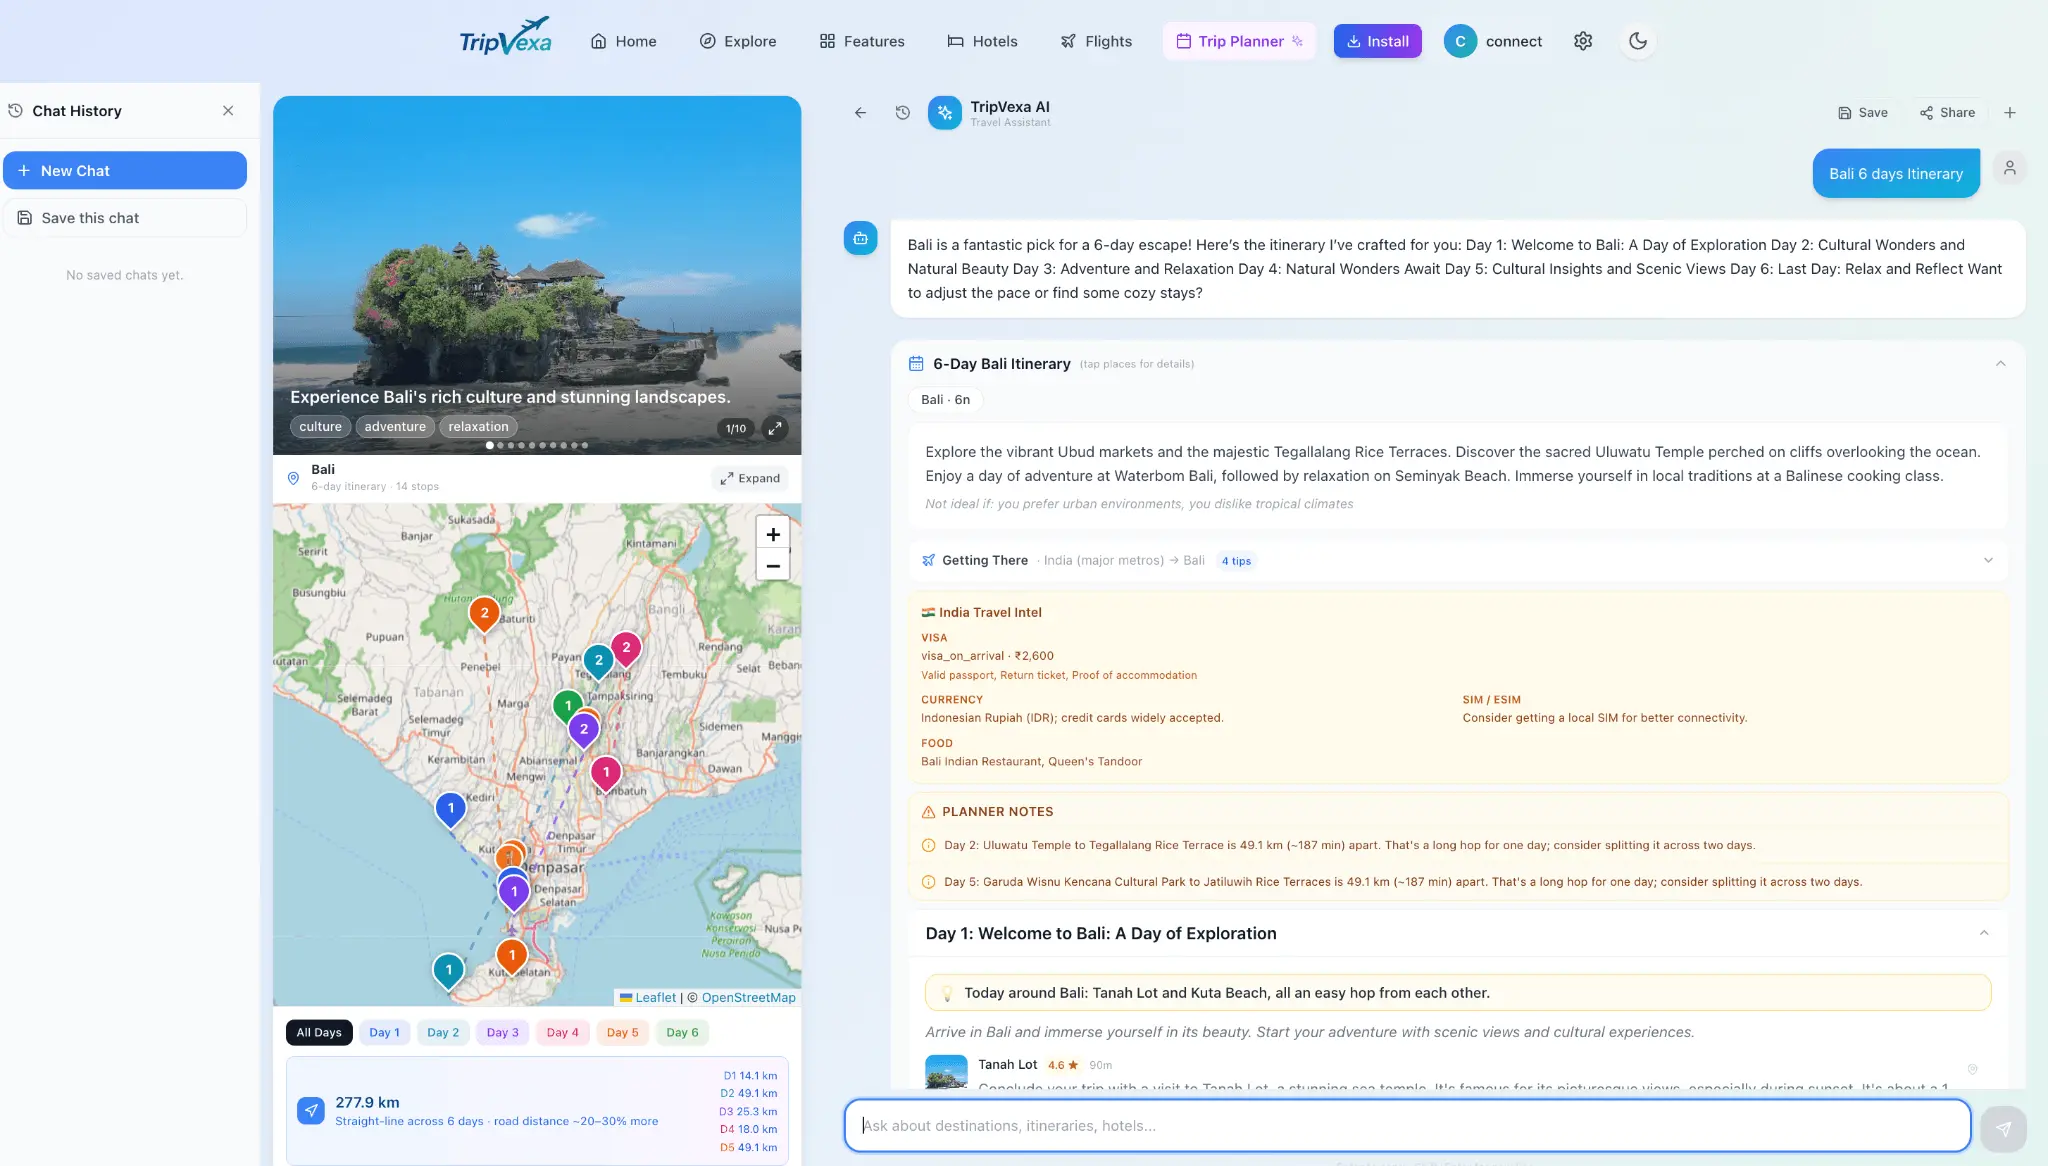Toggle dark mode moon icon
The height and width of the screenshot is (1166, 2048).
(1638, 41)
